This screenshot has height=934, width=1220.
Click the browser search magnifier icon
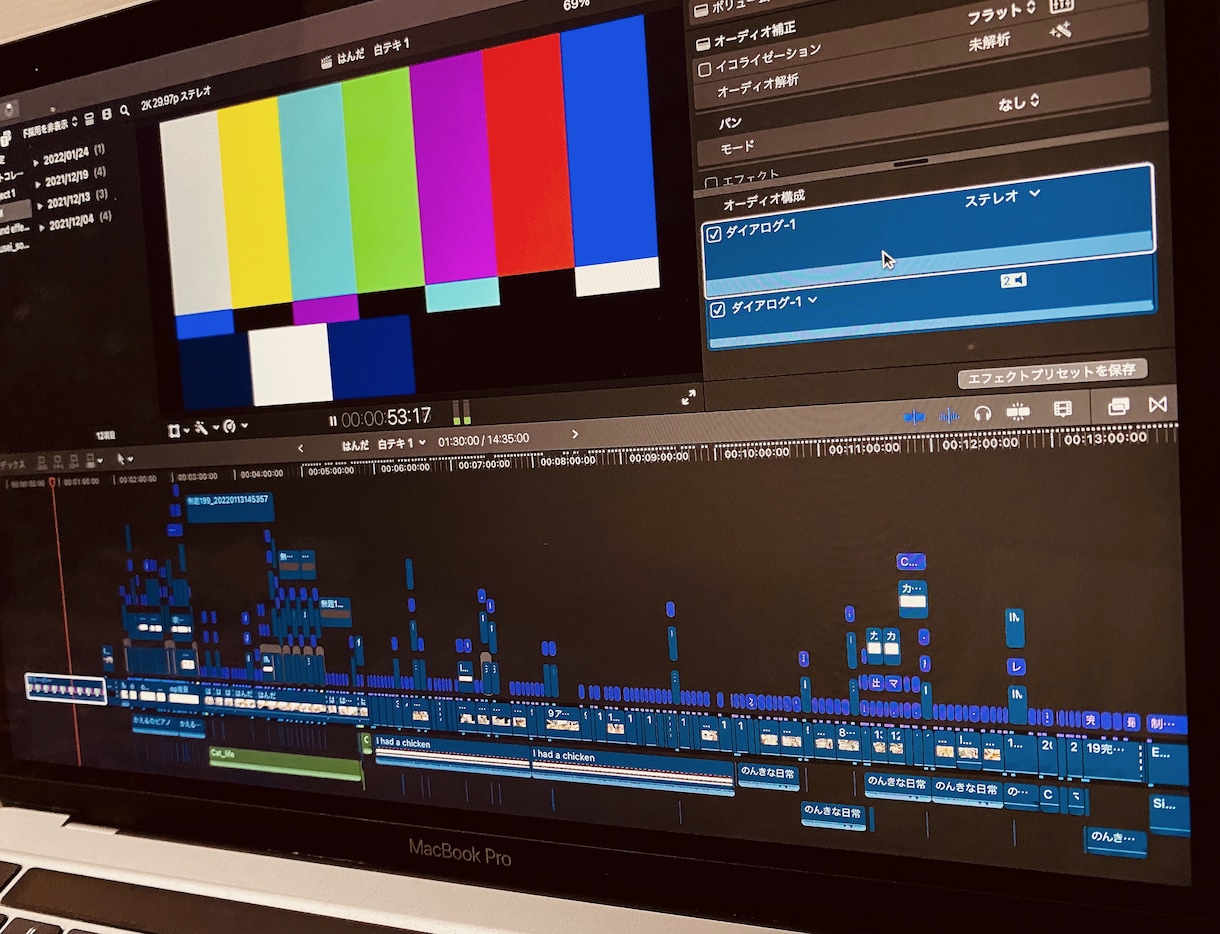pos(125,111)
